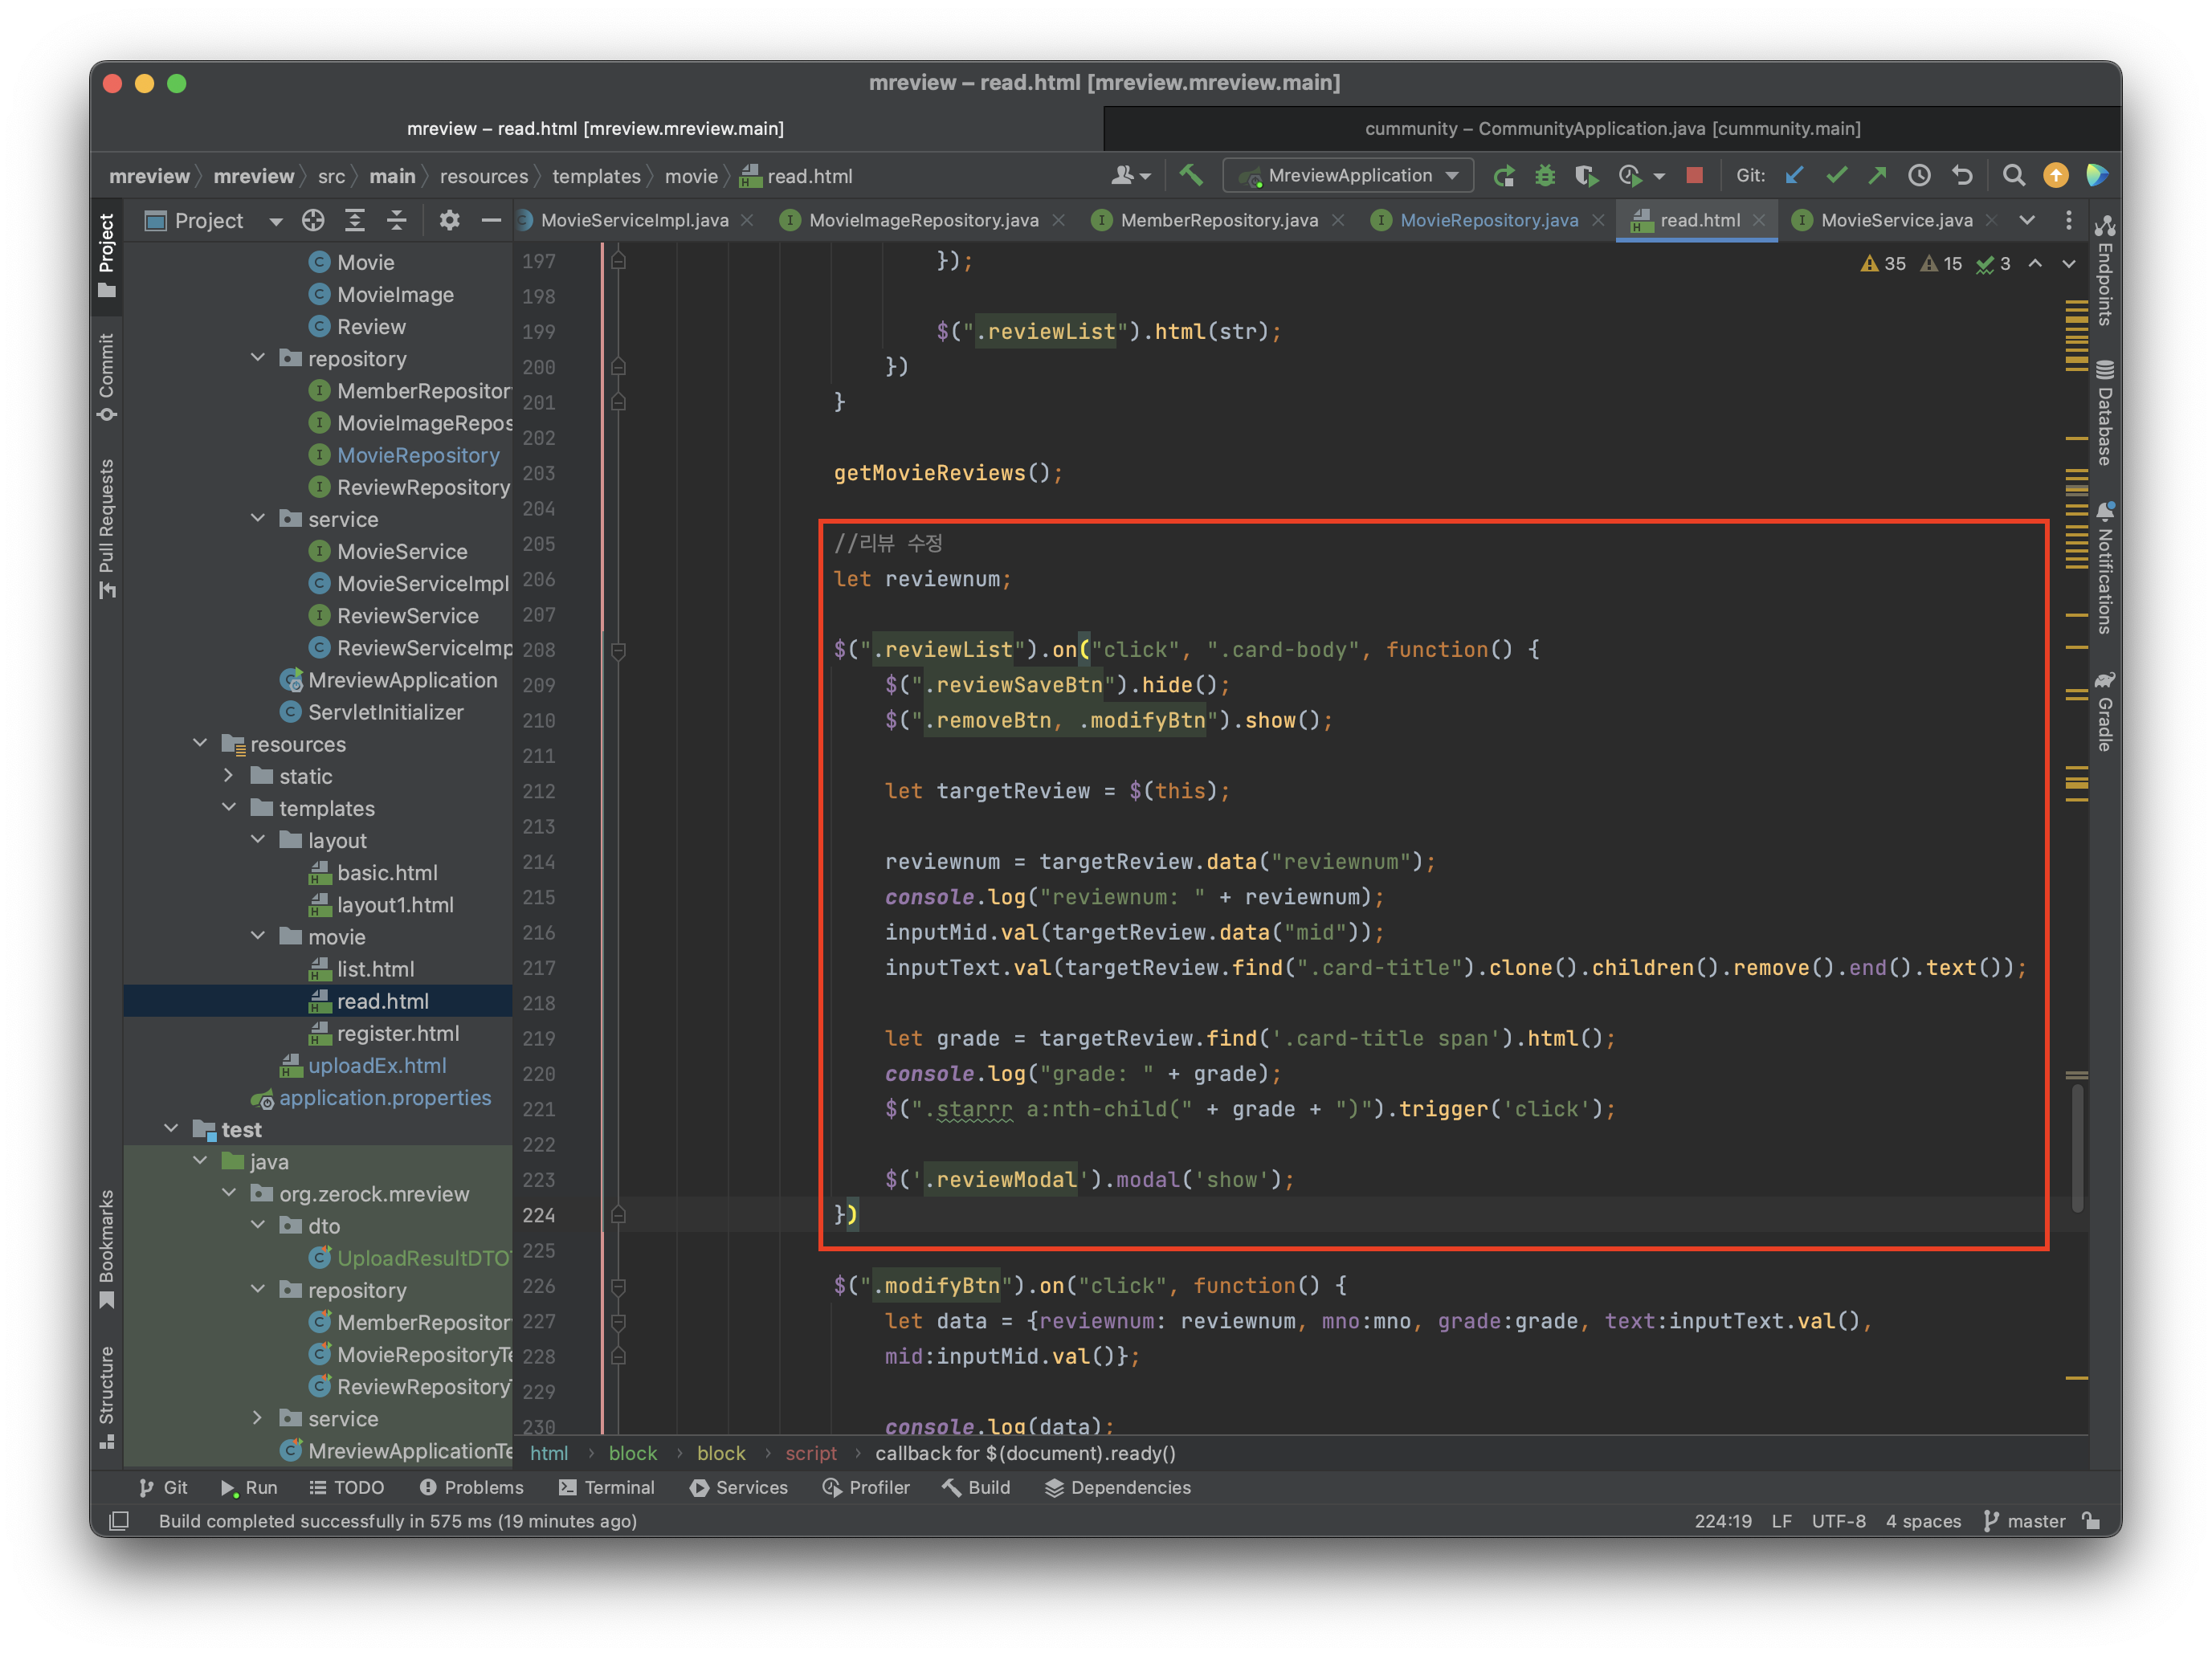Show Git history clock icon
The image size is (2212, 1656).
(x=1919, y=176)
